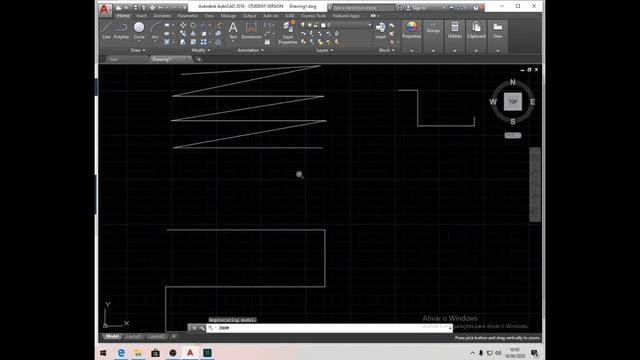Select the Circle tool
This screenshot has height=360, width=640.
(x=139, y=31)
